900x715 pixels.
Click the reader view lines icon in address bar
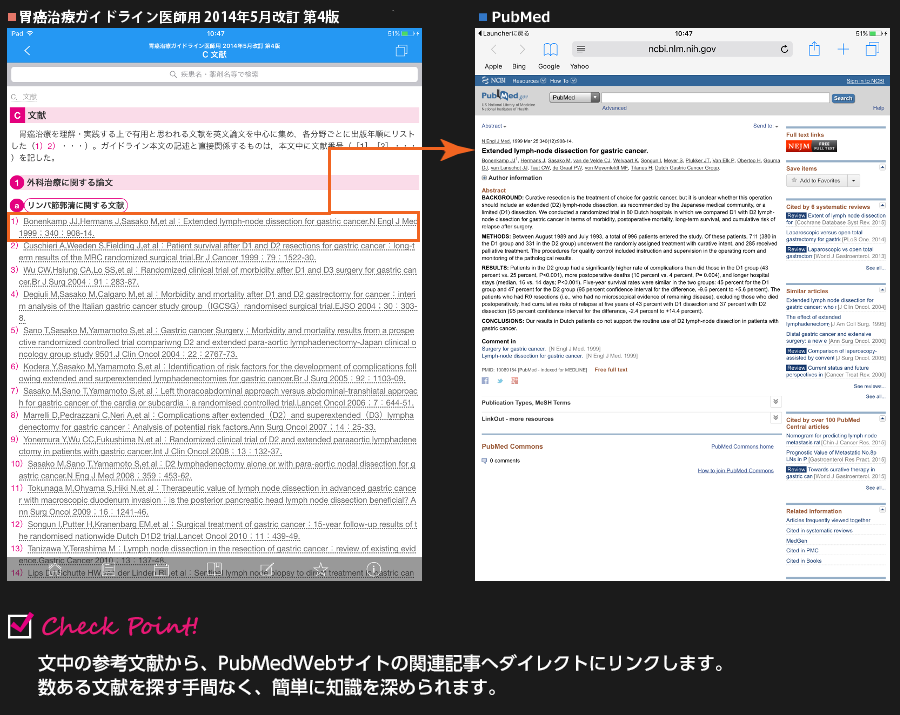click(581, 49)
